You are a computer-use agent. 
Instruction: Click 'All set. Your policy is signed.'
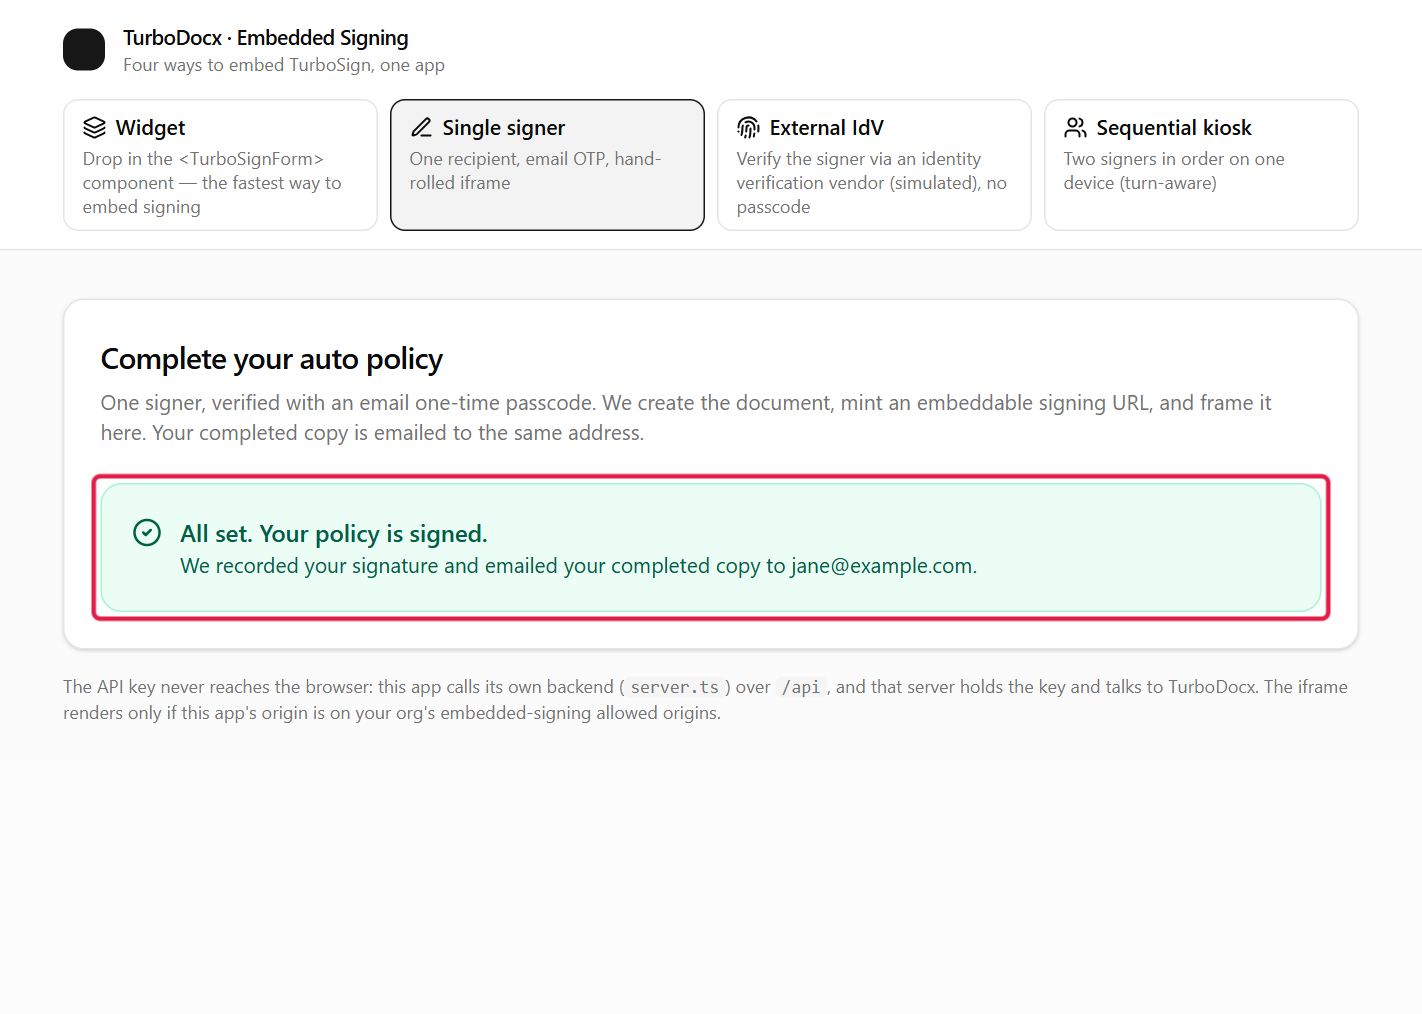tap(334, 534)
